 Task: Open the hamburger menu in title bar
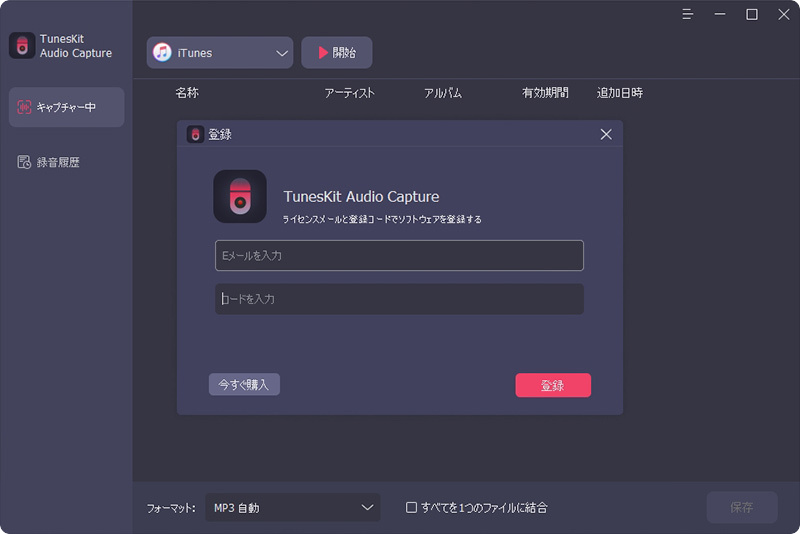click(687, 14)
